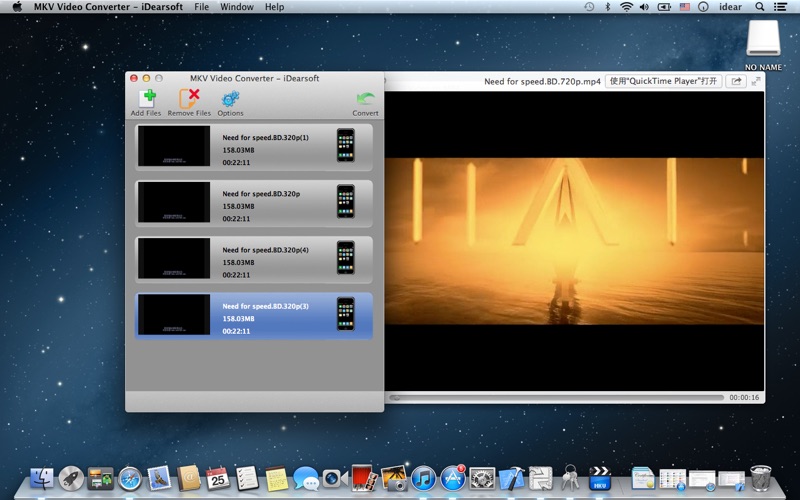Select video thumbnail of Need for speed.BD.320p(1)
The width and height of the screenshot is (800, 500).
coord(174,146)
